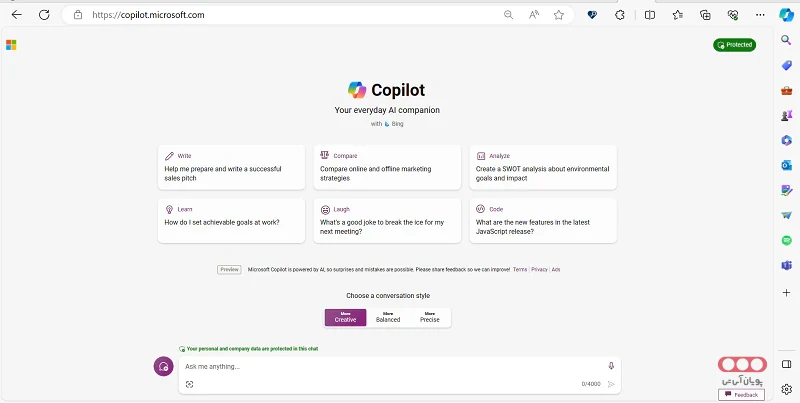Viewport: 800px width, 403px height.
Task: Open Collections panel
Action: 705,15
